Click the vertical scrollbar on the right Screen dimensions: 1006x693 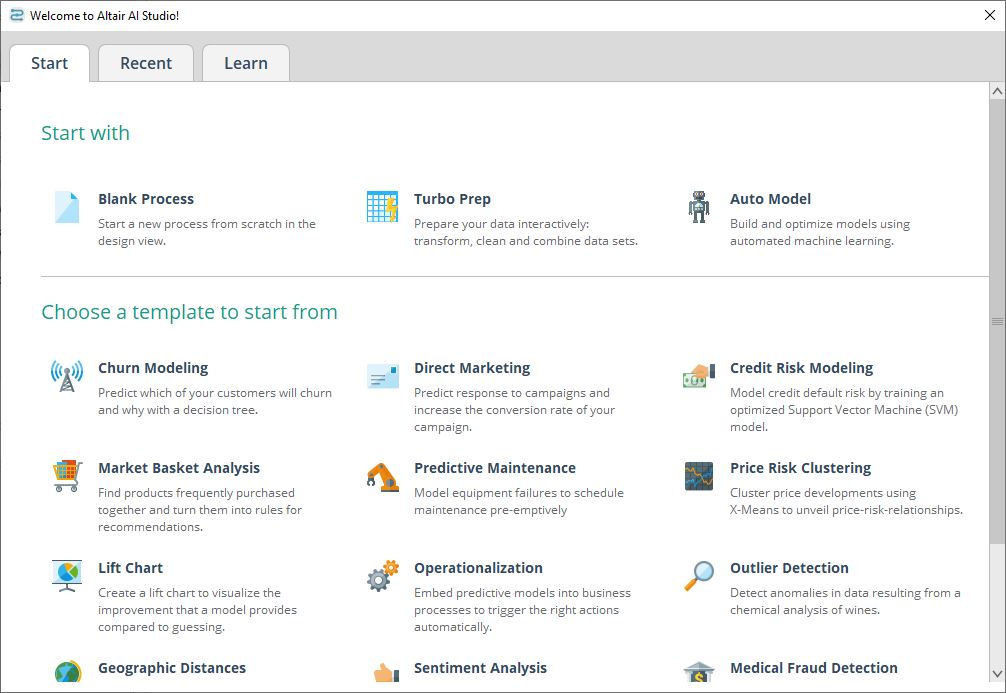click(x=997, y=320)
